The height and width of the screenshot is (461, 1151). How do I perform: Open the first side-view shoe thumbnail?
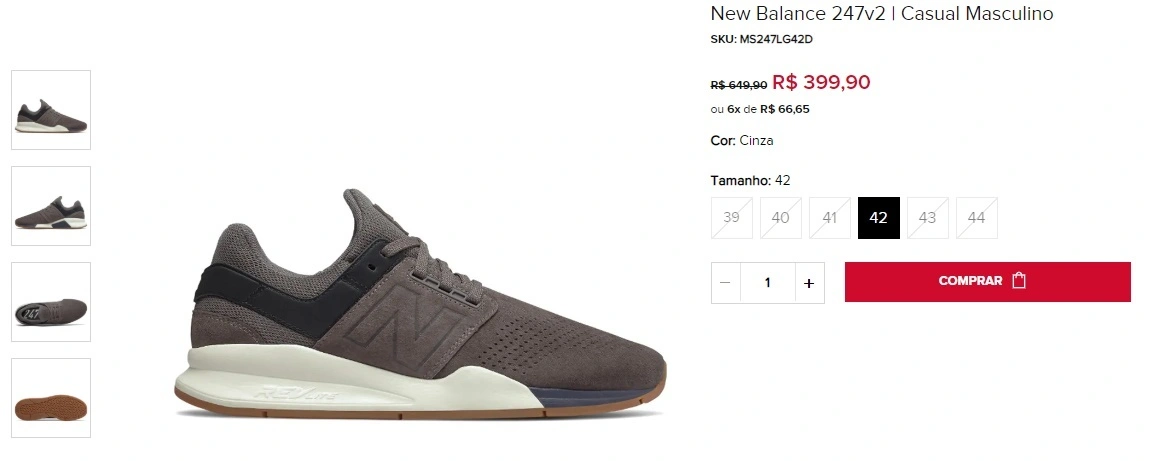tap(51, 110)
